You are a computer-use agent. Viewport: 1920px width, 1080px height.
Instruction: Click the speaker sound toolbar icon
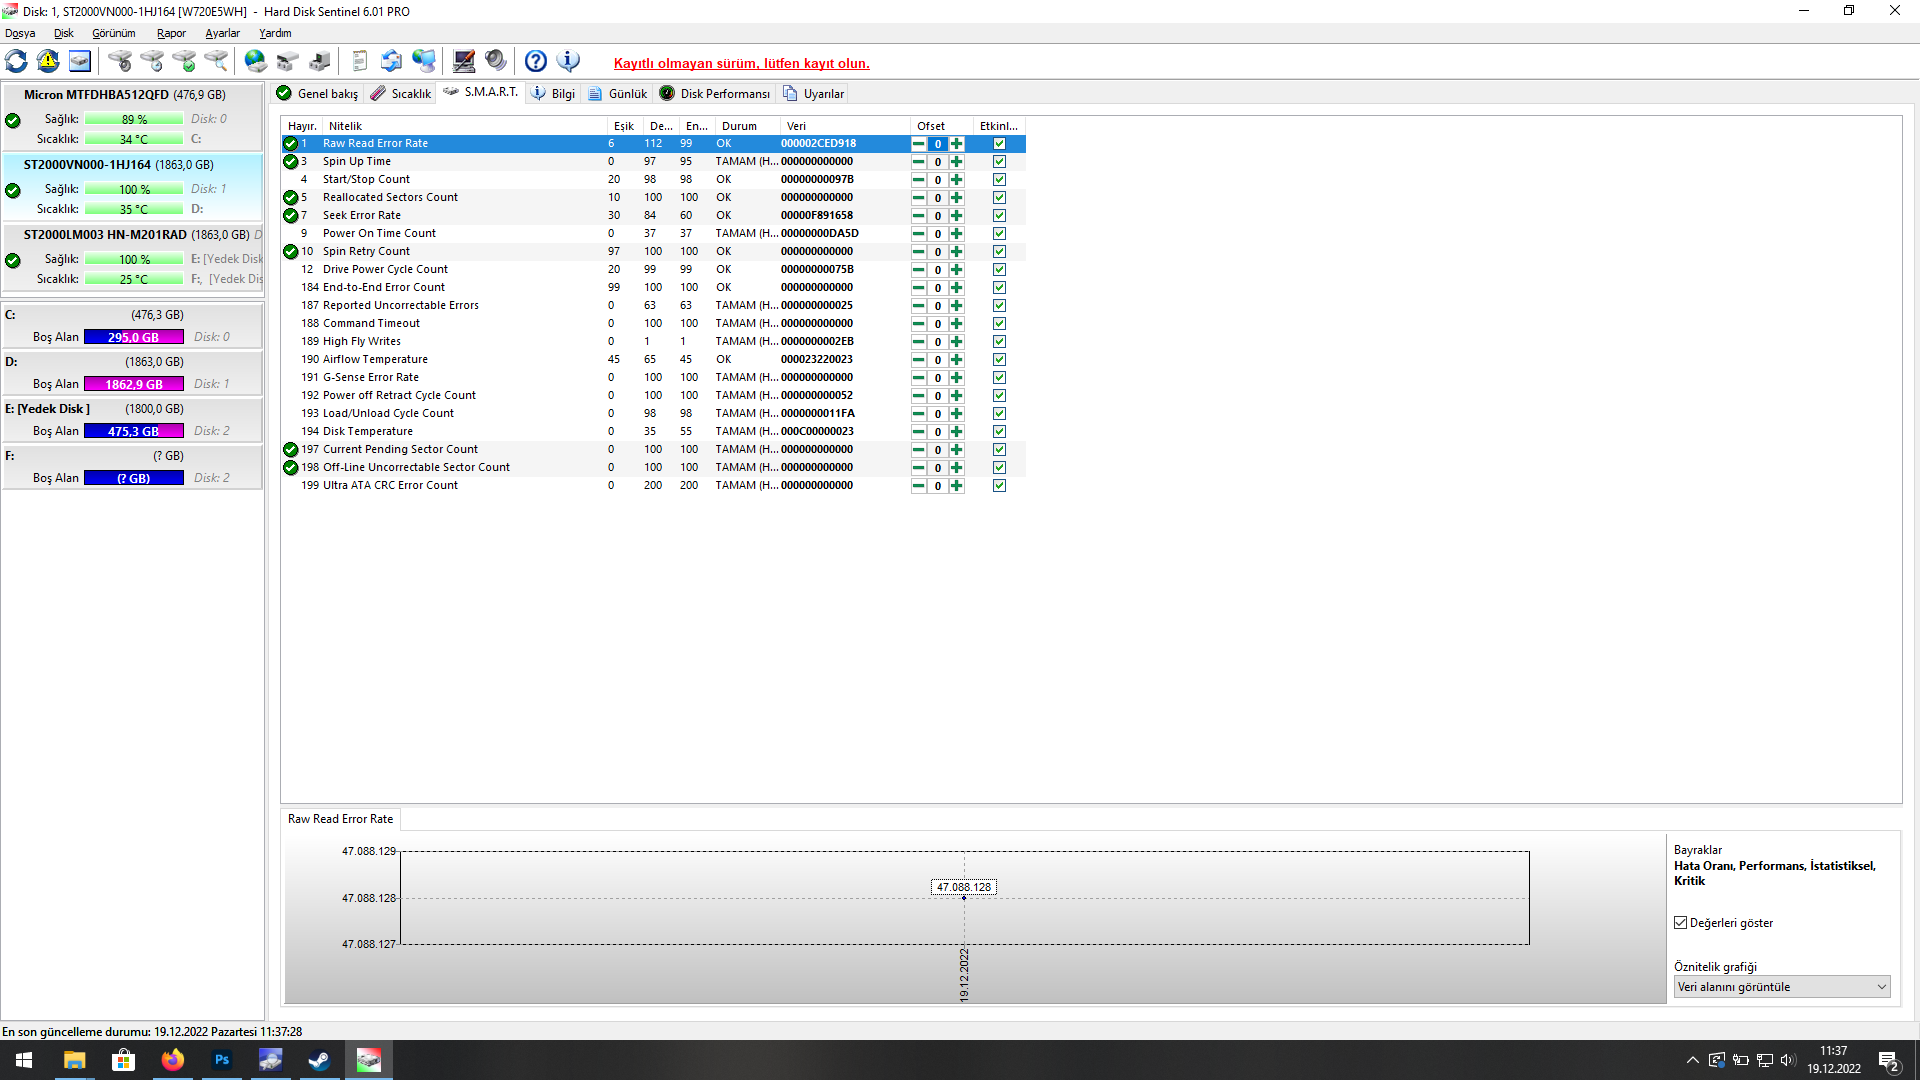click(x=496, y=61)
